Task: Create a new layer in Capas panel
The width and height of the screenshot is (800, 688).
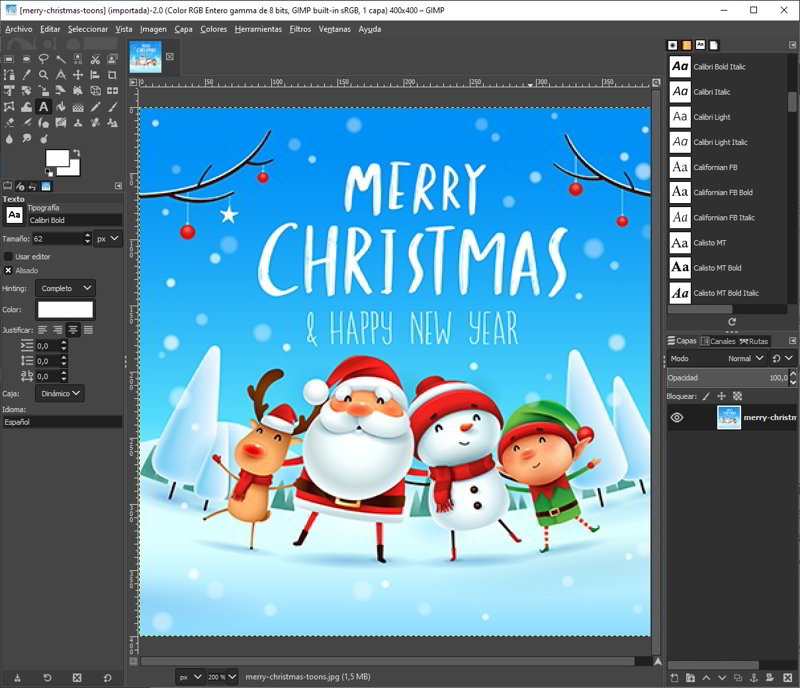Action: tap(675, 679)
